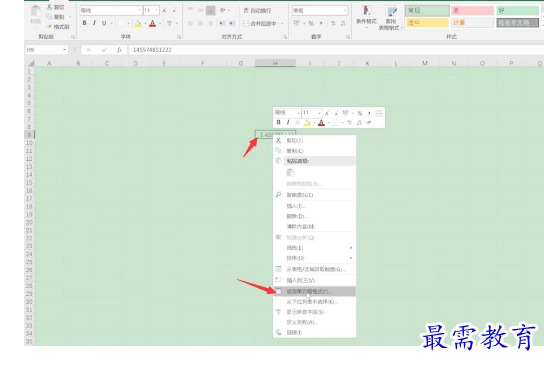Click the Insert Function fx button
Viewport: 544px width, 369px height.
pyautogui.click(x=119, y=50)
